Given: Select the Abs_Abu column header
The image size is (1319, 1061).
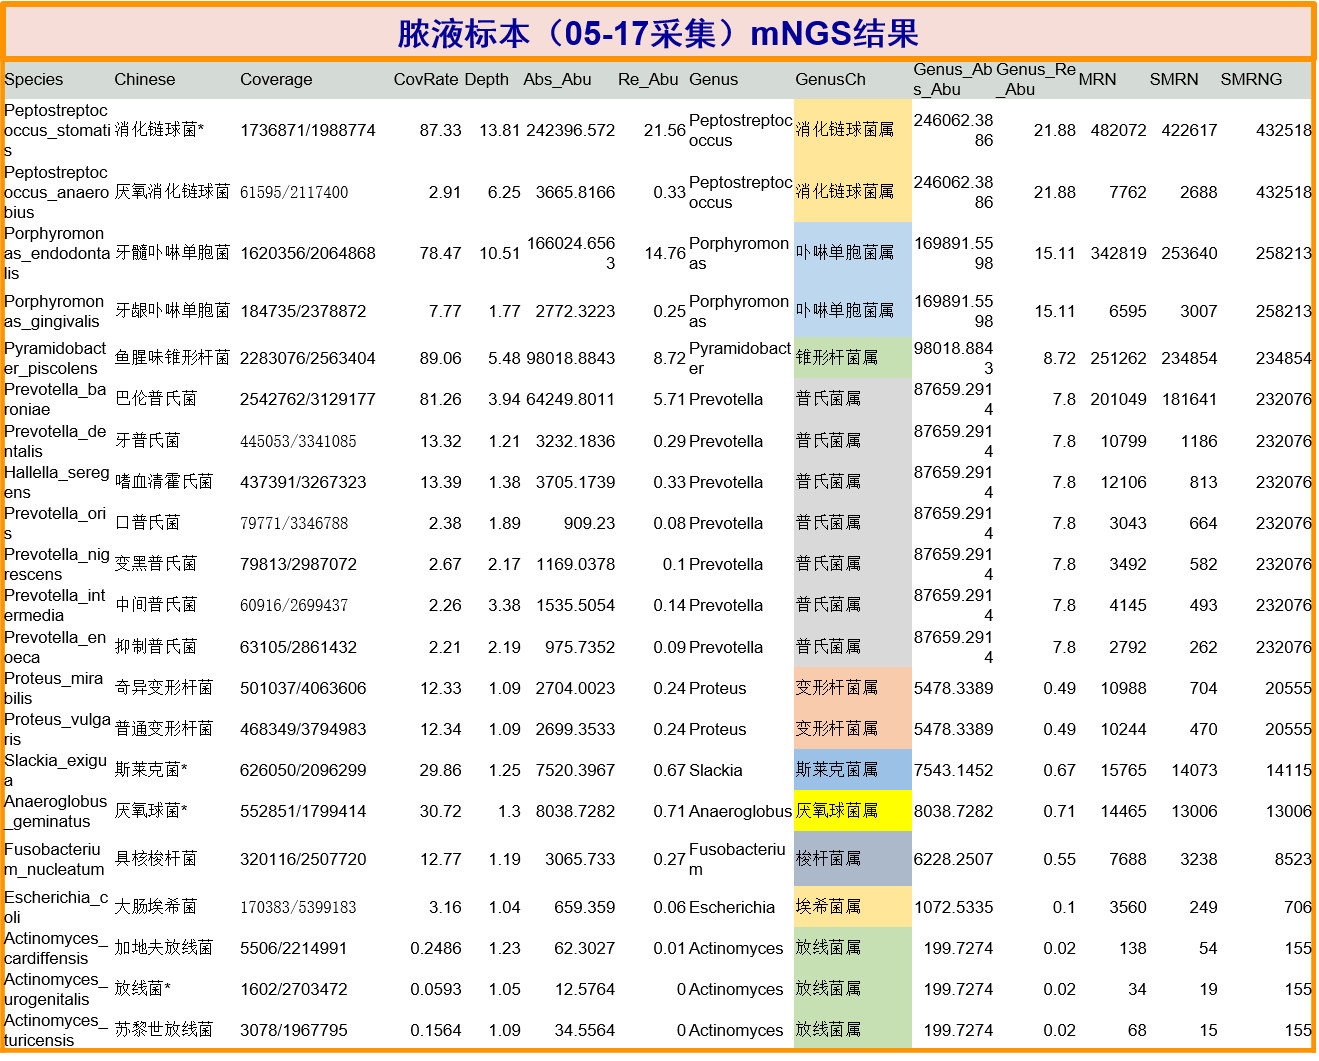Looking at the screenshot, I should 557,79.
